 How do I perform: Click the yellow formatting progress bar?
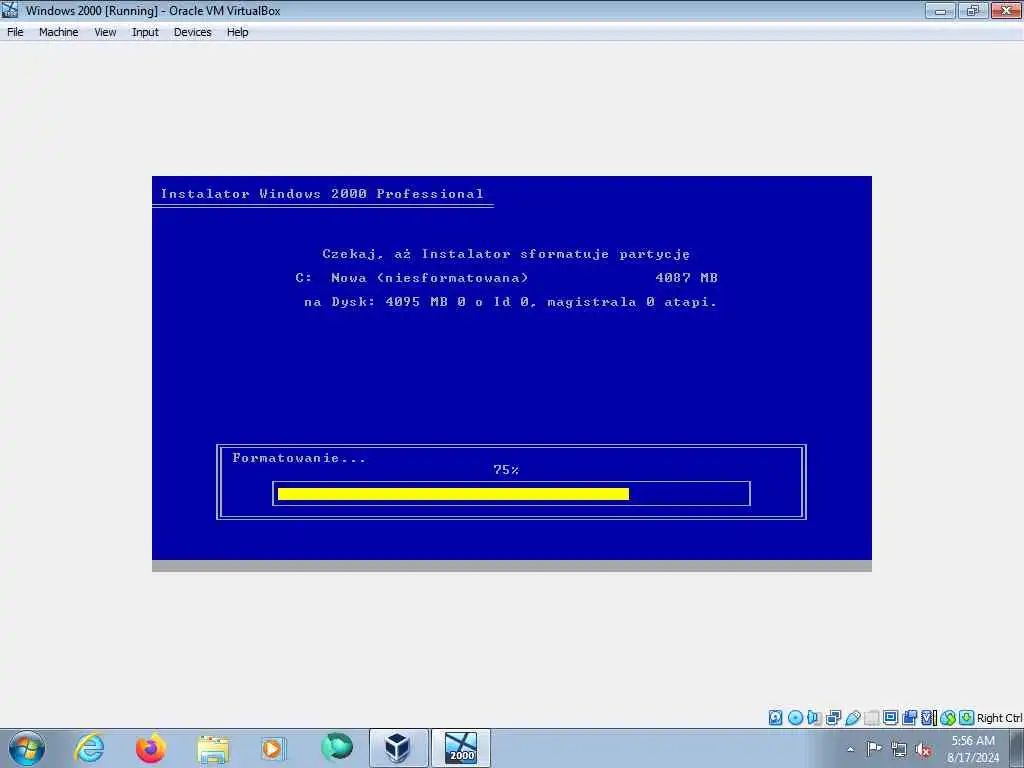click(x=453, y=494)
